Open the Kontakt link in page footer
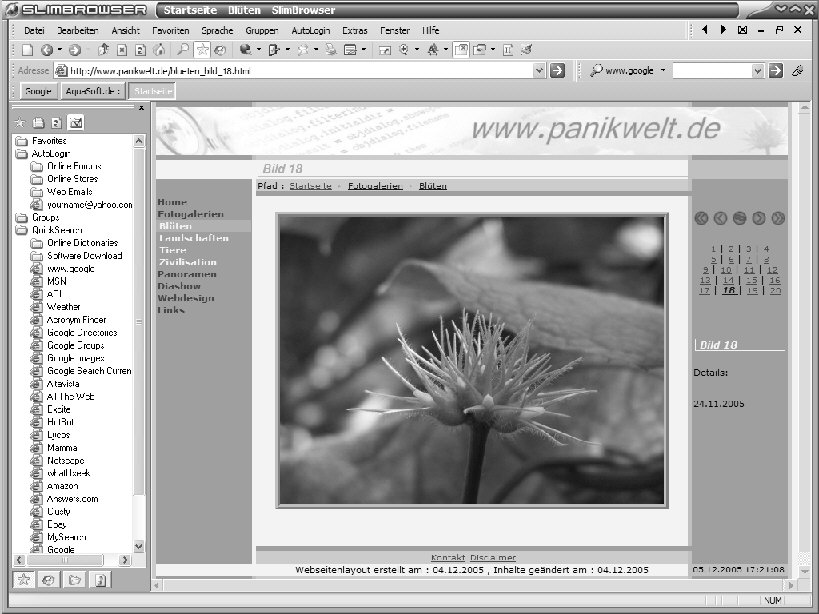Viewport: 819px width, 614px height. 447,557
